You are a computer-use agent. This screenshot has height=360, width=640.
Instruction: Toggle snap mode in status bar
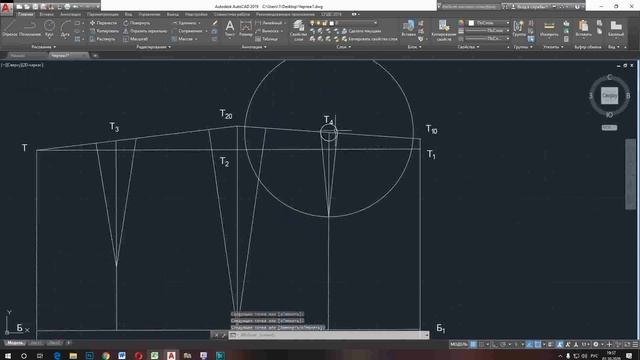point(482,344)
